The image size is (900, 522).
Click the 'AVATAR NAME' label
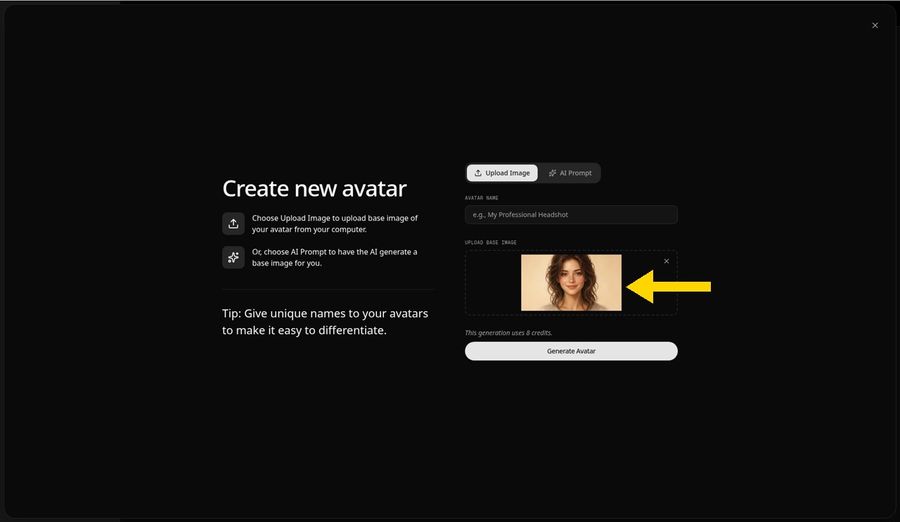click(481, 198)
